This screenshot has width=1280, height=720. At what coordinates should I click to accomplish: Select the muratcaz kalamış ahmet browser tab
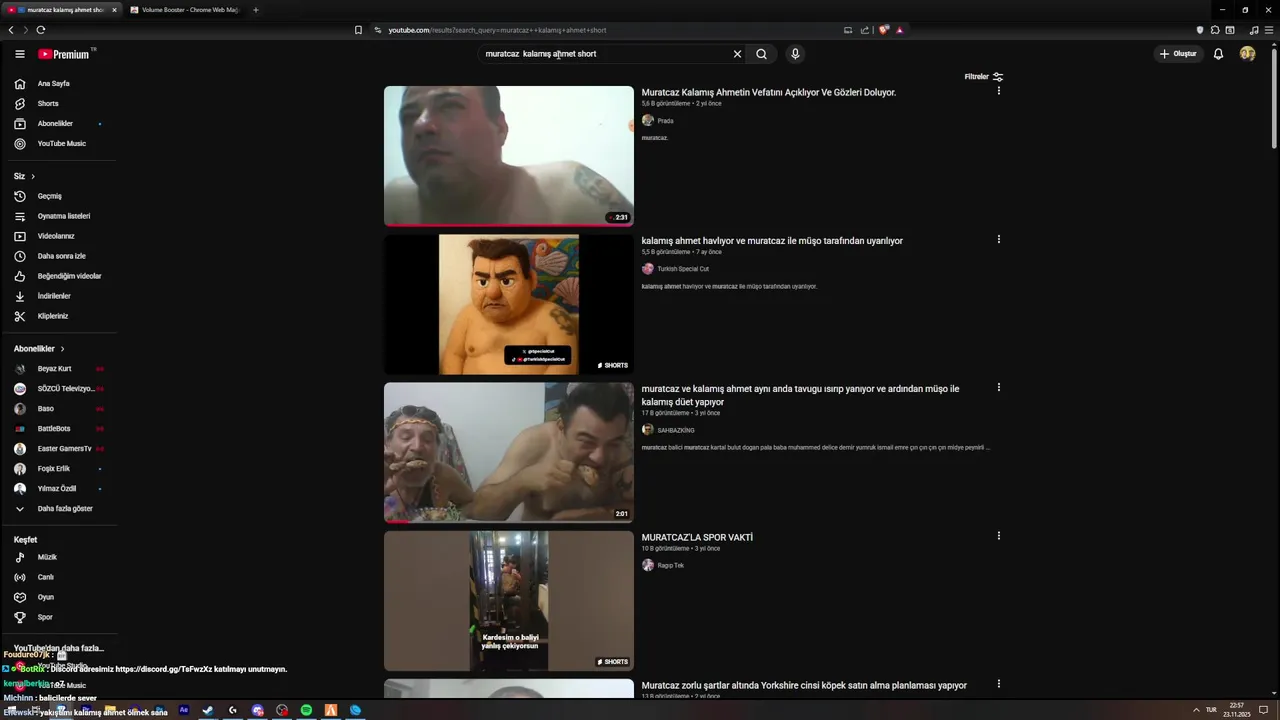point(60,10)
